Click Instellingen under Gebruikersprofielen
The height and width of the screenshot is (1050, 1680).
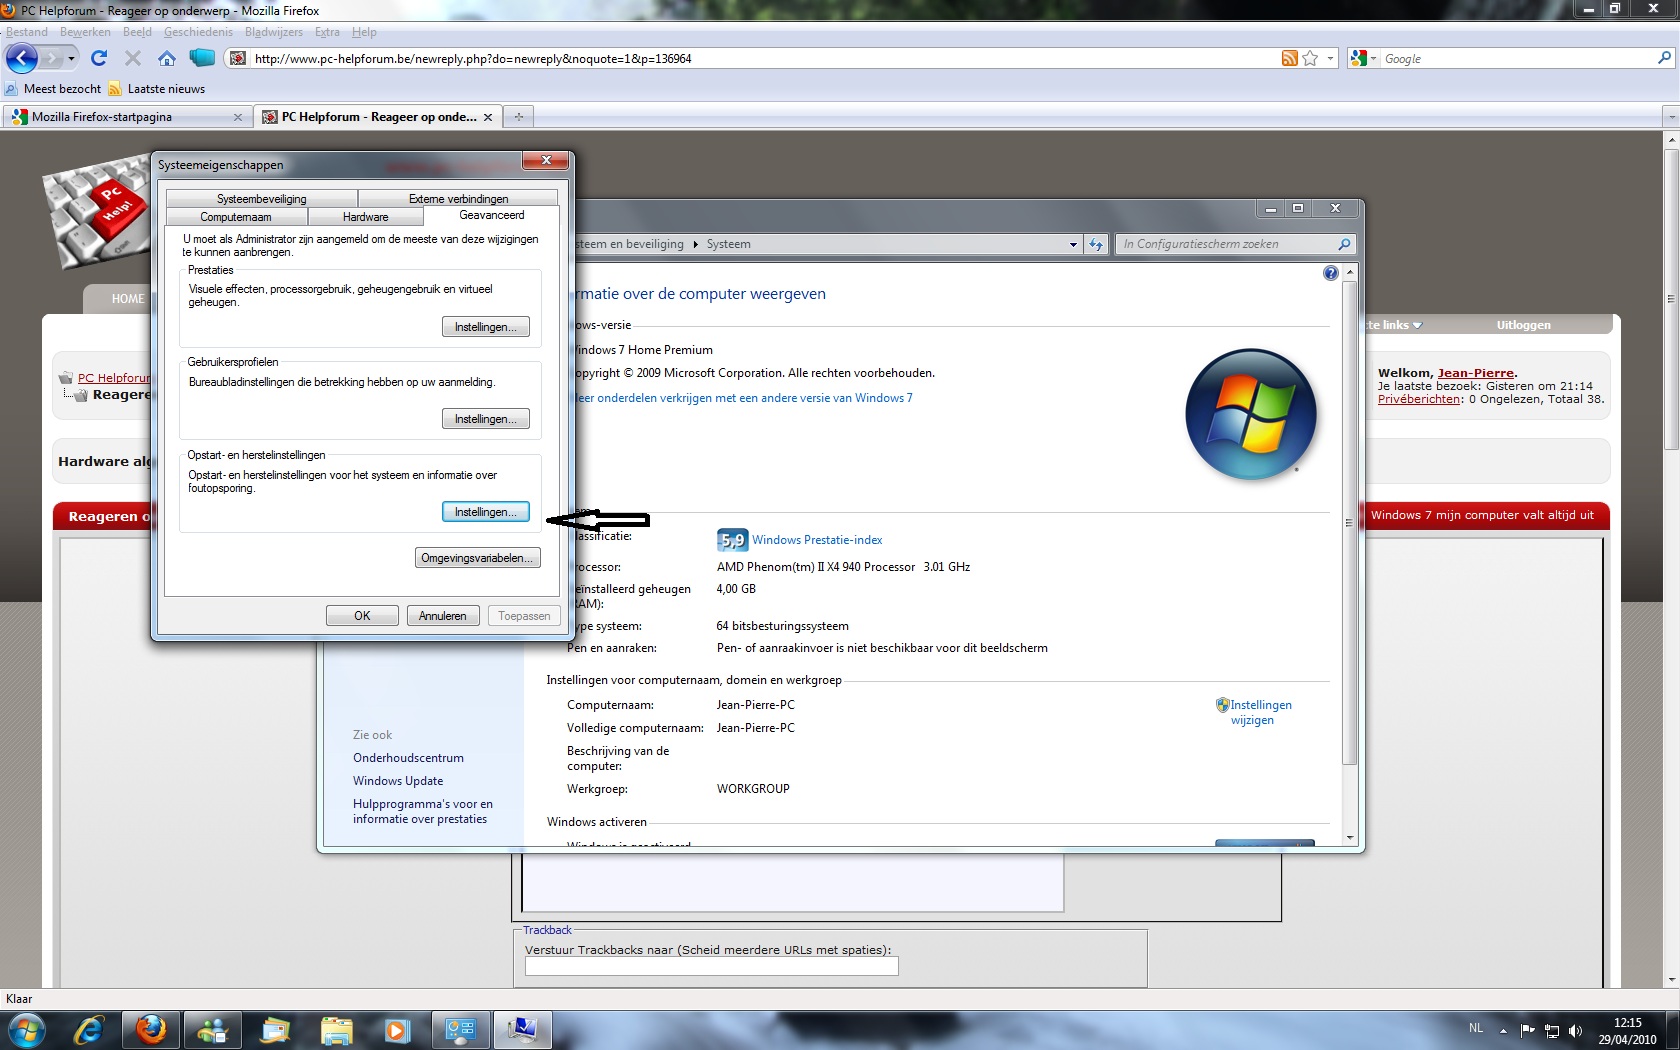click(x=485, y=419)
